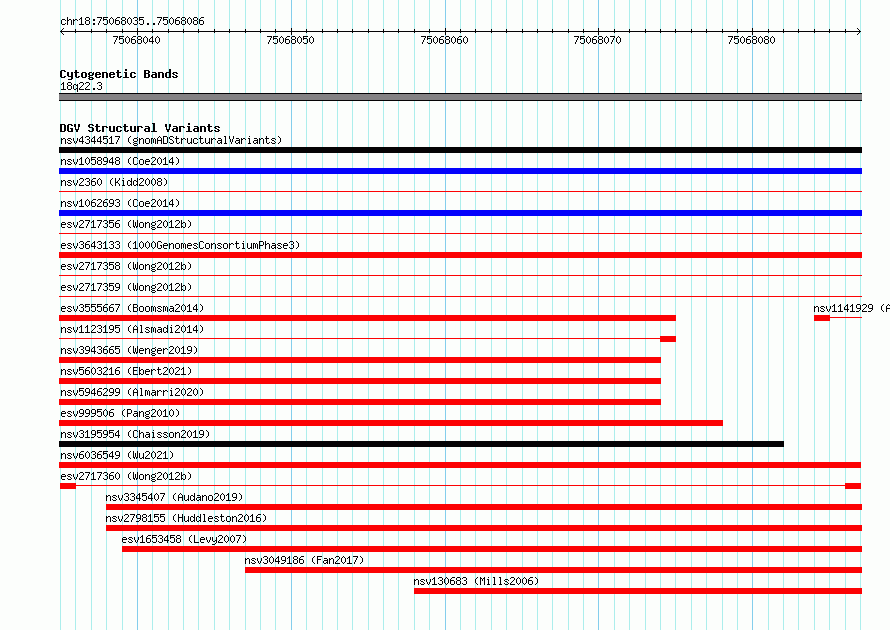This screenshot has height=630, width=890.
Task: Click the red bar under nsv130683
Action: 638,591
